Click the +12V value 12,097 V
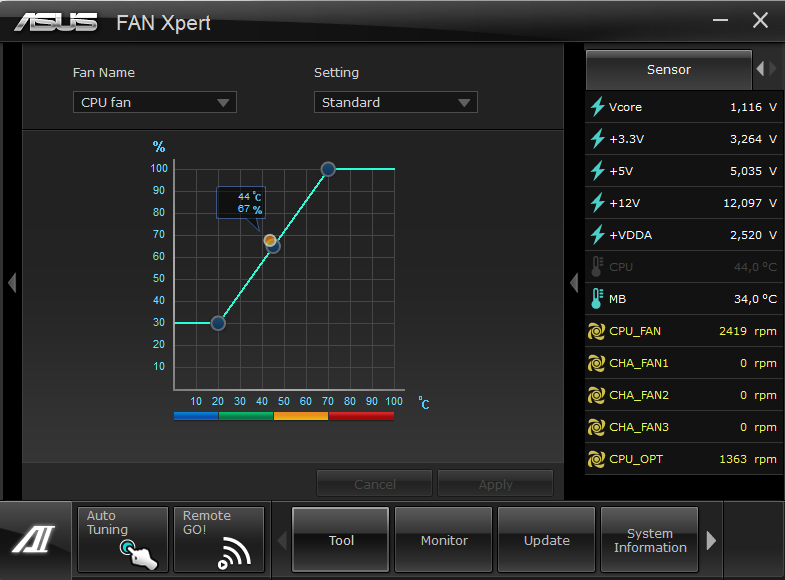 750,203
